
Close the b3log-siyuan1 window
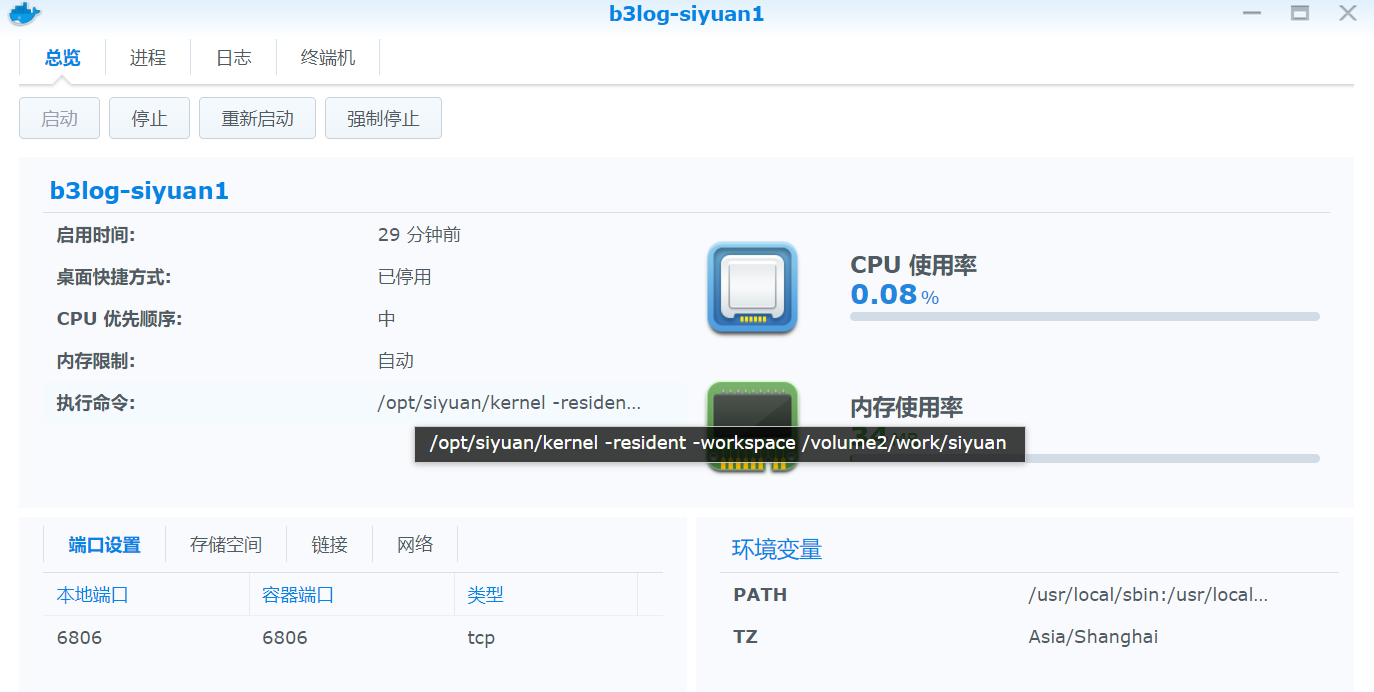[1347, 13]
